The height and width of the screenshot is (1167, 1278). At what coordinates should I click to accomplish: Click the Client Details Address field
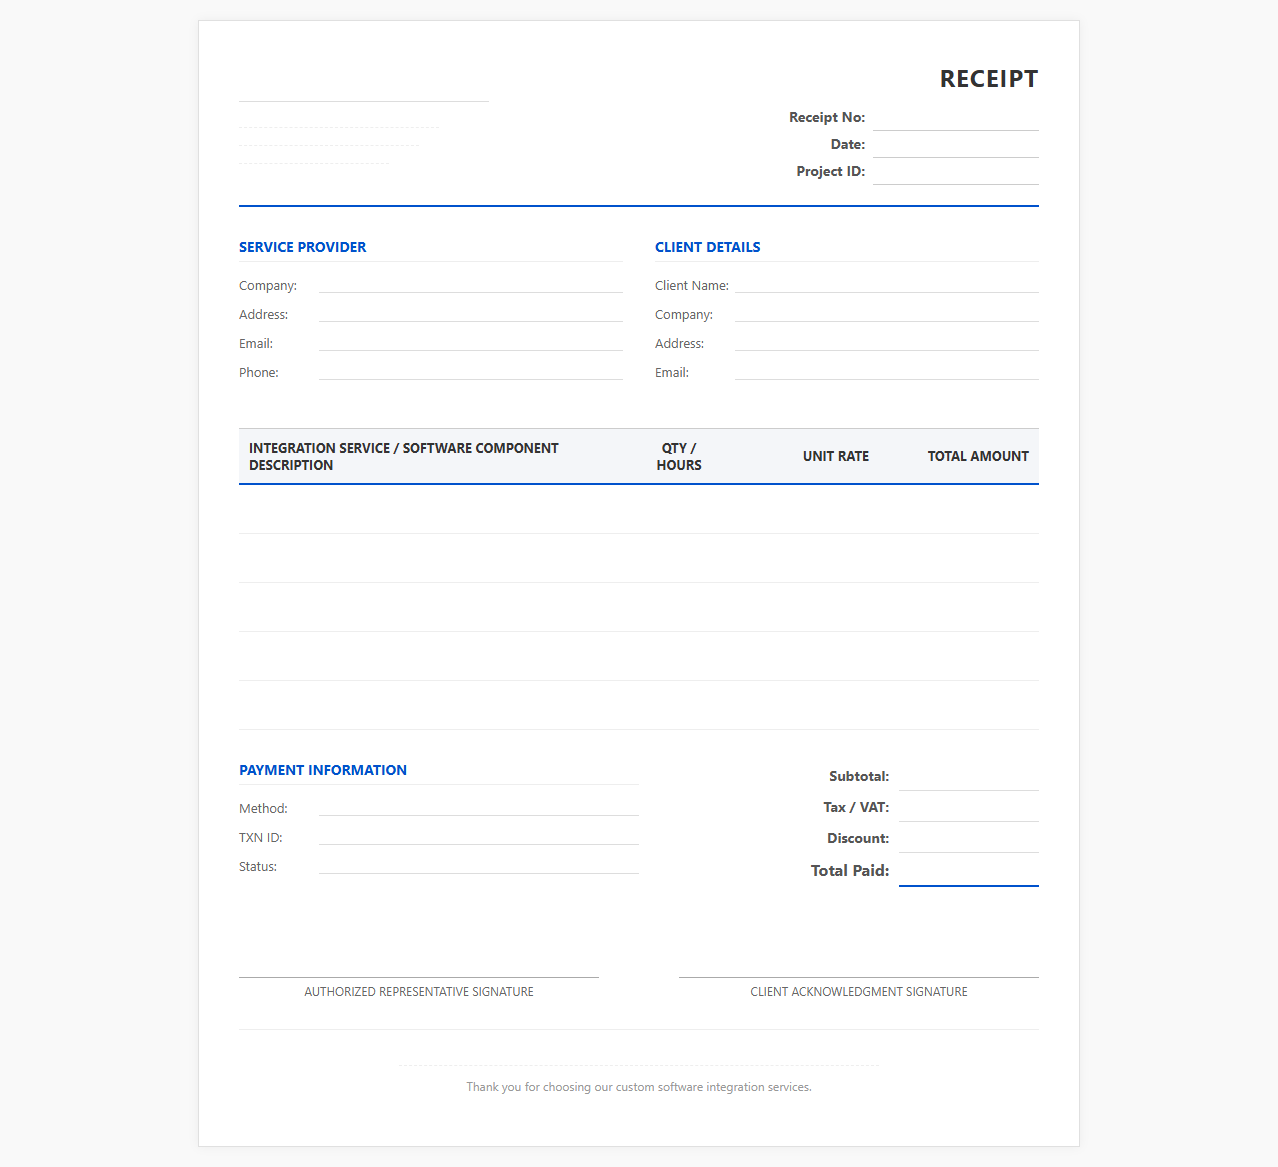[887, 342]
